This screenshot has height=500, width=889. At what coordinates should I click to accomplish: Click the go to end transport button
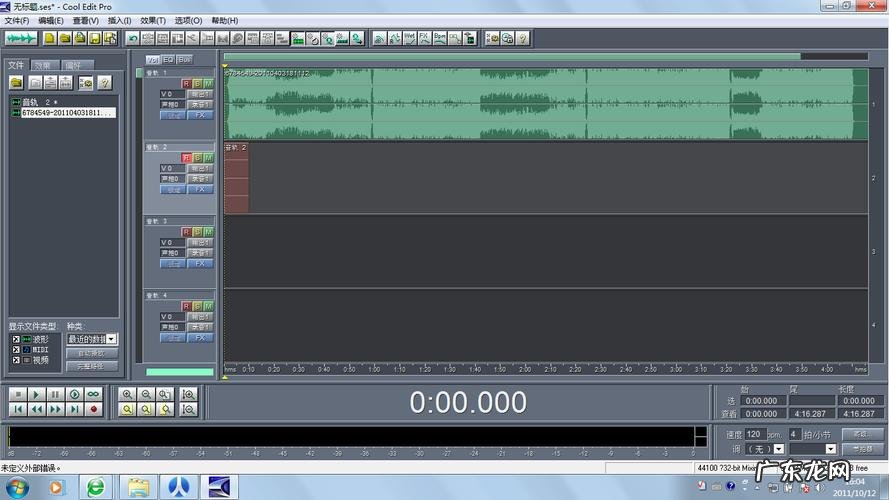(x=75, y=409)
